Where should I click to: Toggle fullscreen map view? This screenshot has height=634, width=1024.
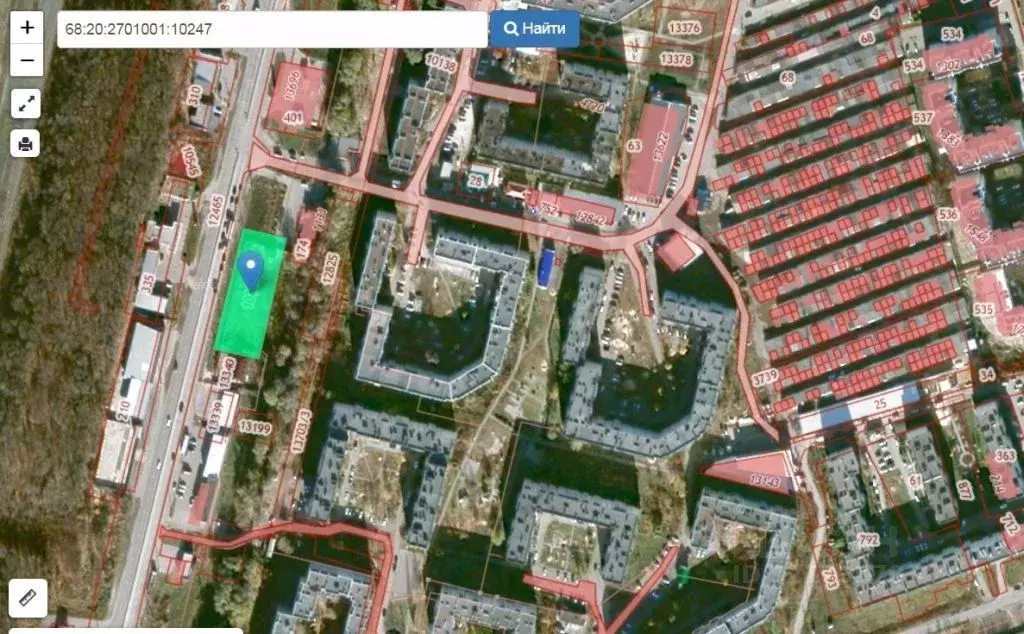point(26,104)
